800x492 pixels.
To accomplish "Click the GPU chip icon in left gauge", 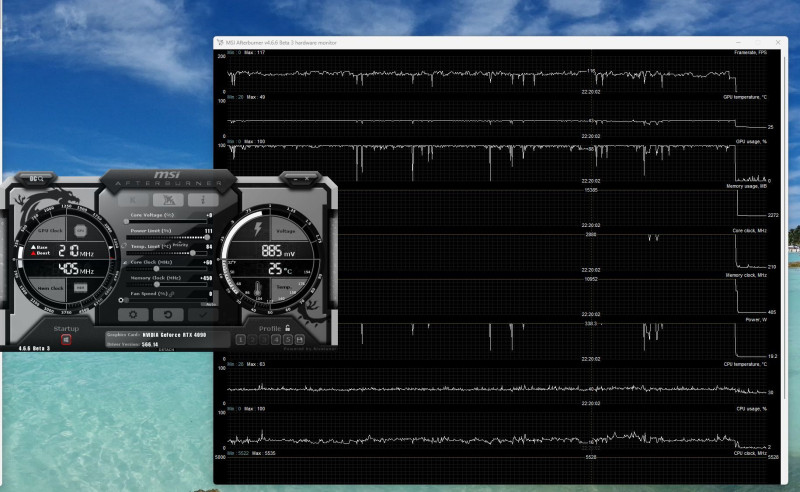I will tap(80, 231).
